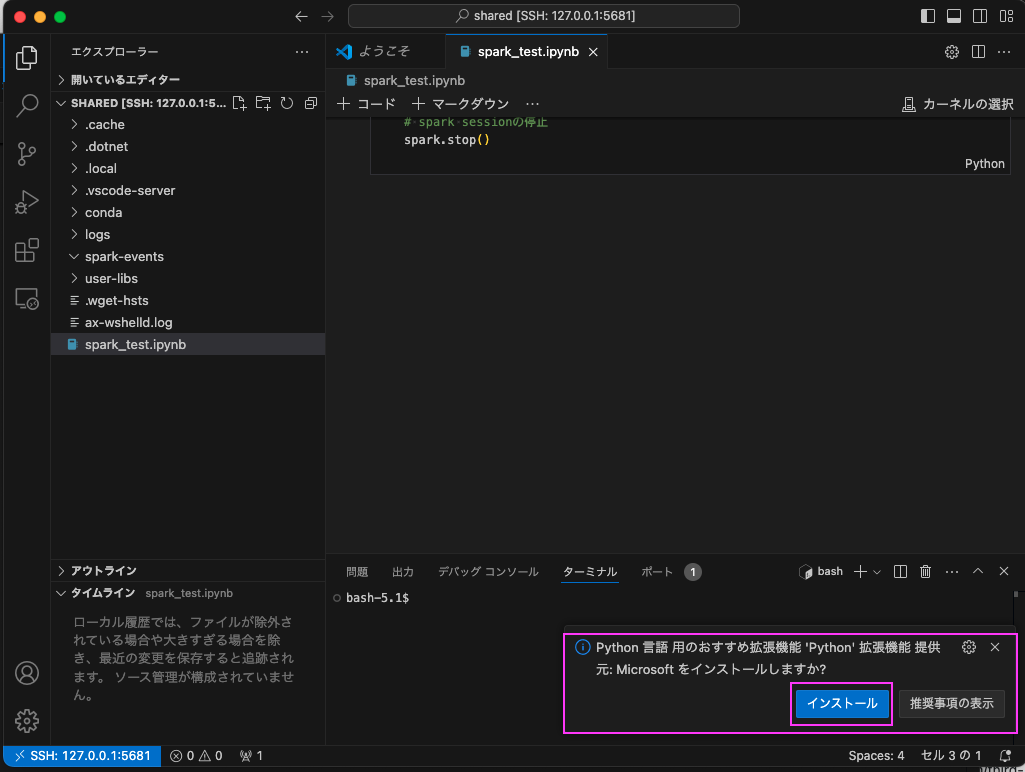Viewport: 1025px width, 772px height.
Task: Open notification settings gear icon
Action: point(969,647)
